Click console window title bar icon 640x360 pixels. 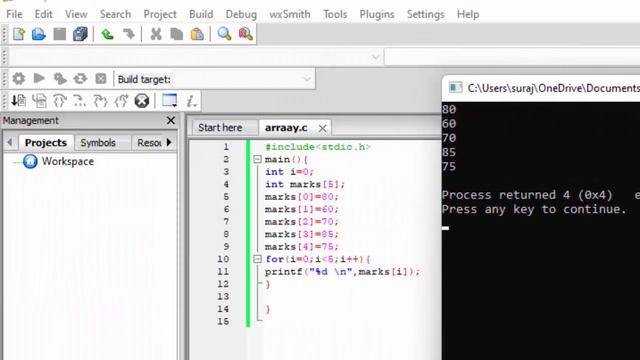tap(455, 88)
